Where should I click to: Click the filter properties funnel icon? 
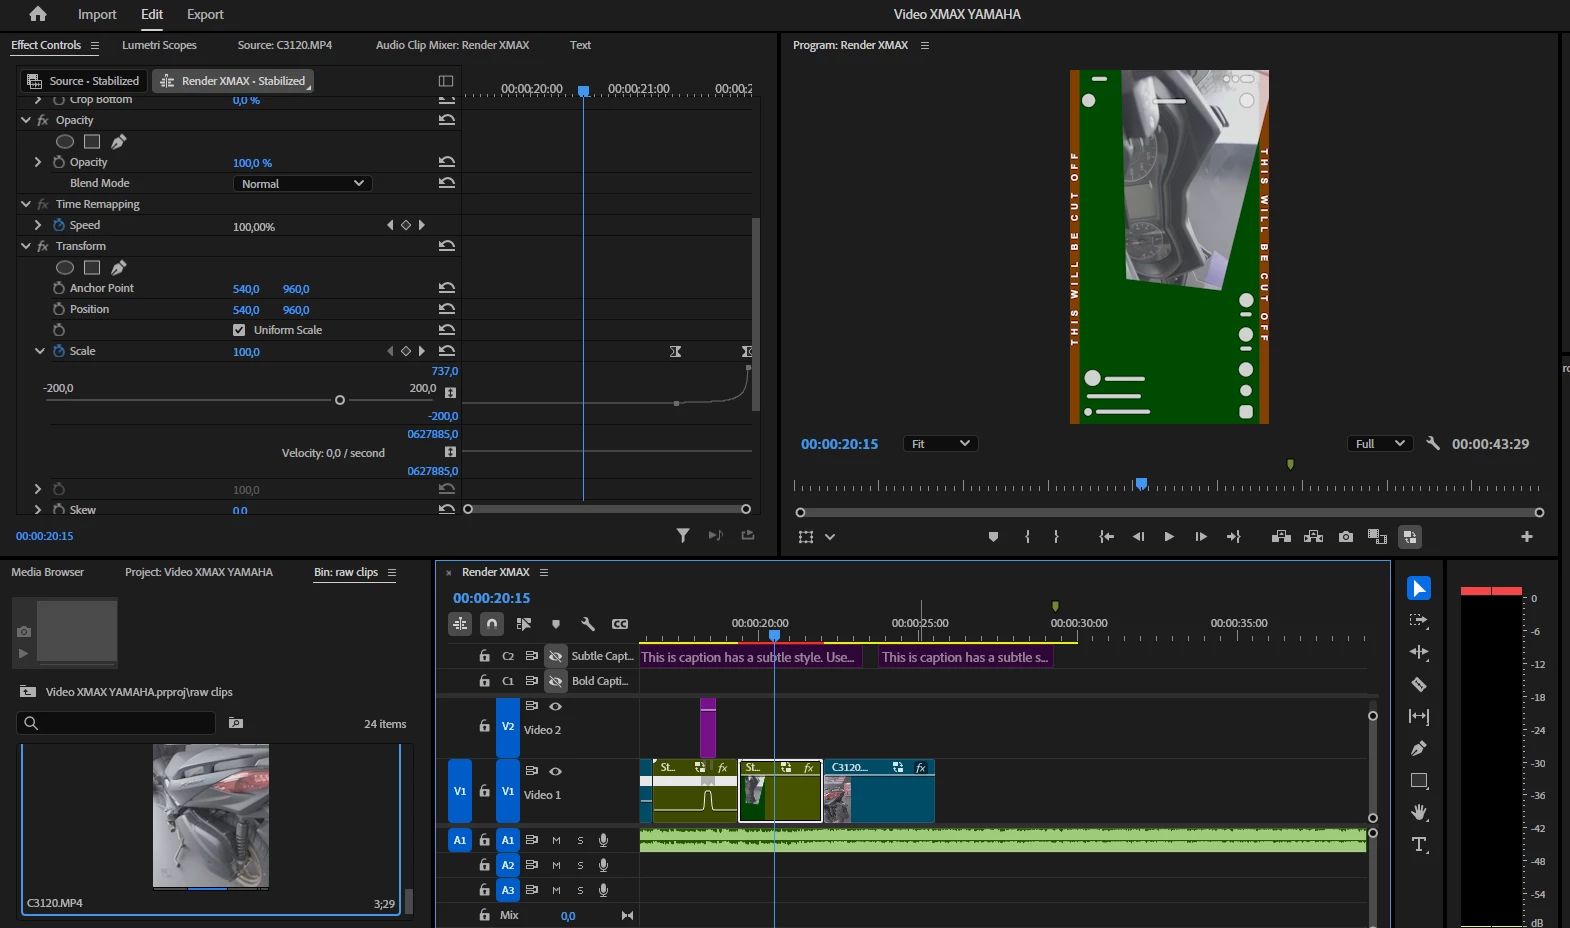683,536
